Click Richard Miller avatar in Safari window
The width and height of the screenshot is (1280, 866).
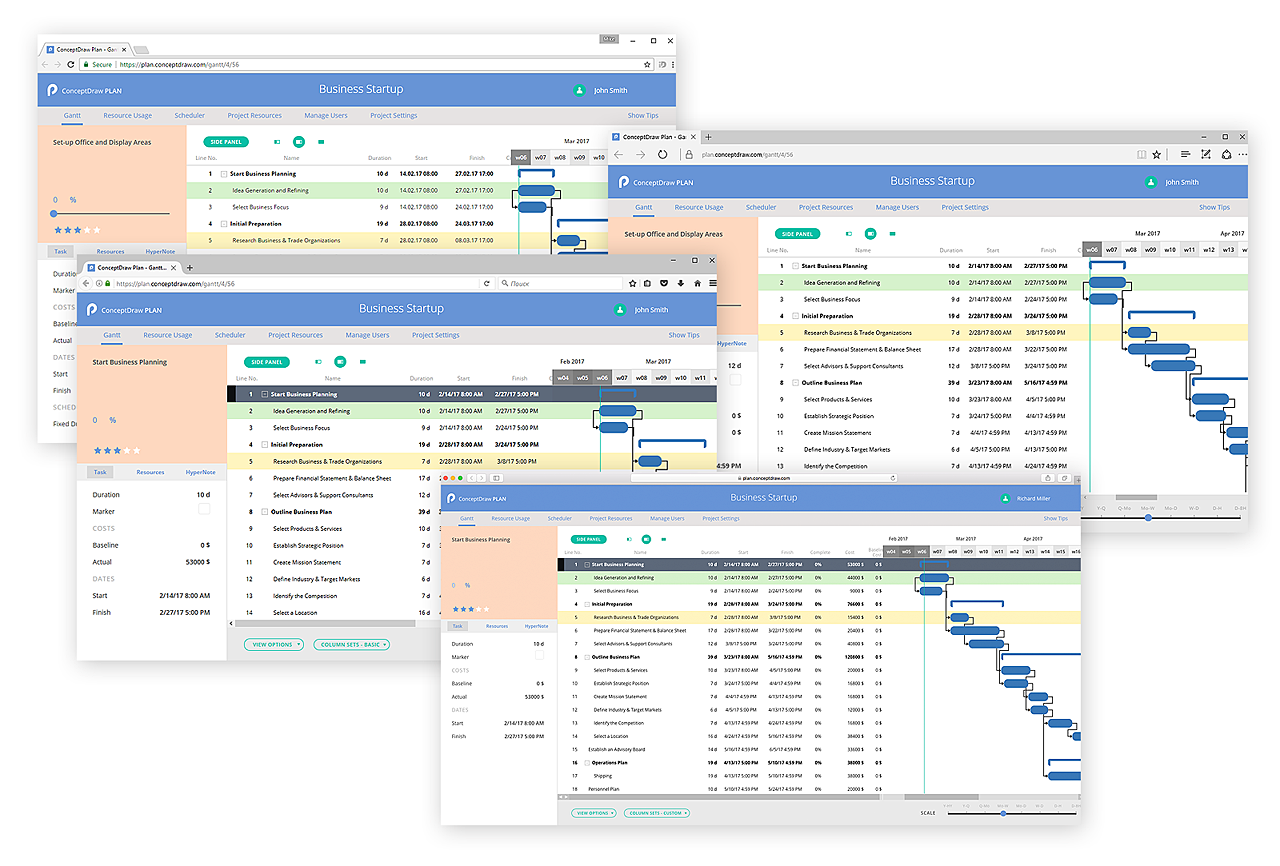pos(1006,498)
